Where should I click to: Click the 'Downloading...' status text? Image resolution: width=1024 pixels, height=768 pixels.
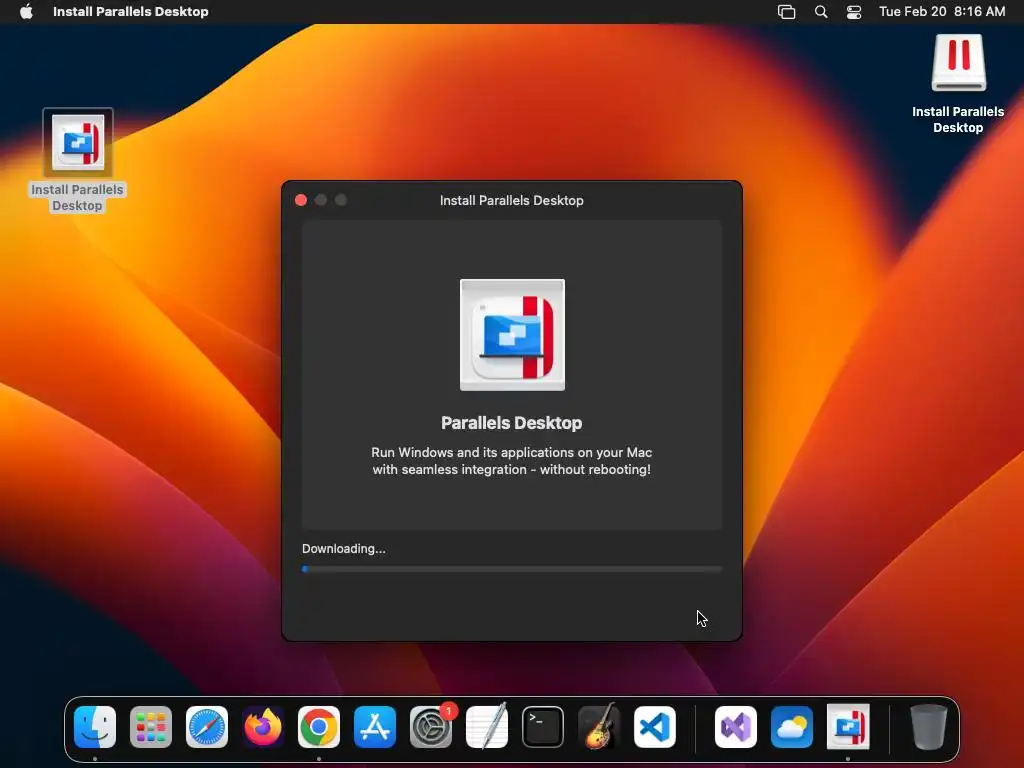coord(344,549)
